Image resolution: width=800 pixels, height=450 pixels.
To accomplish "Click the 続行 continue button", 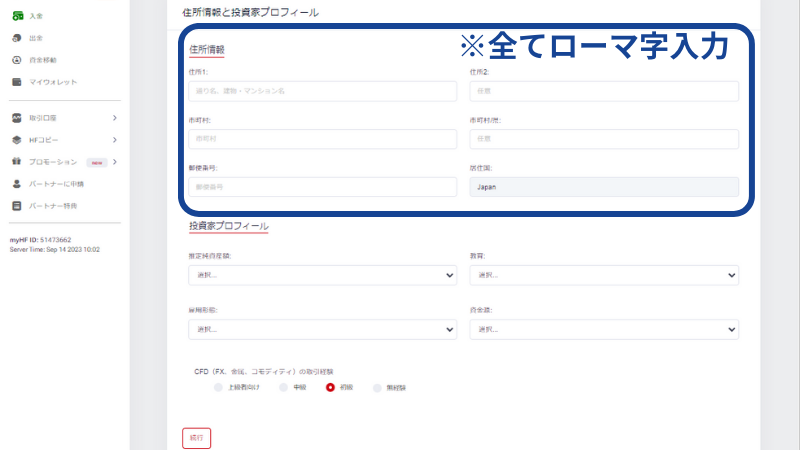I will coord(196,437).
